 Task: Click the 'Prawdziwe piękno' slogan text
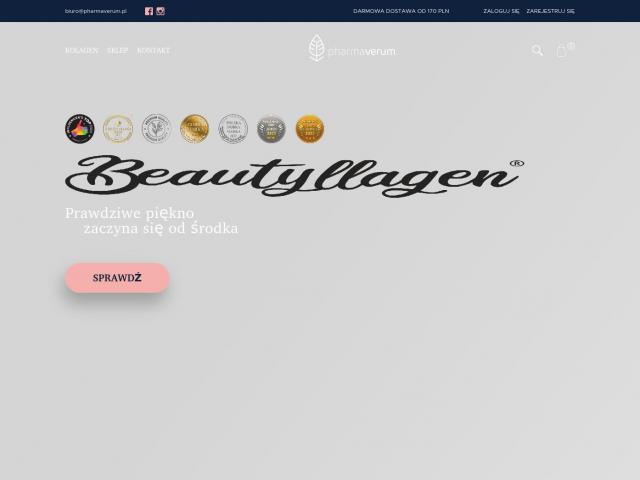129,213
